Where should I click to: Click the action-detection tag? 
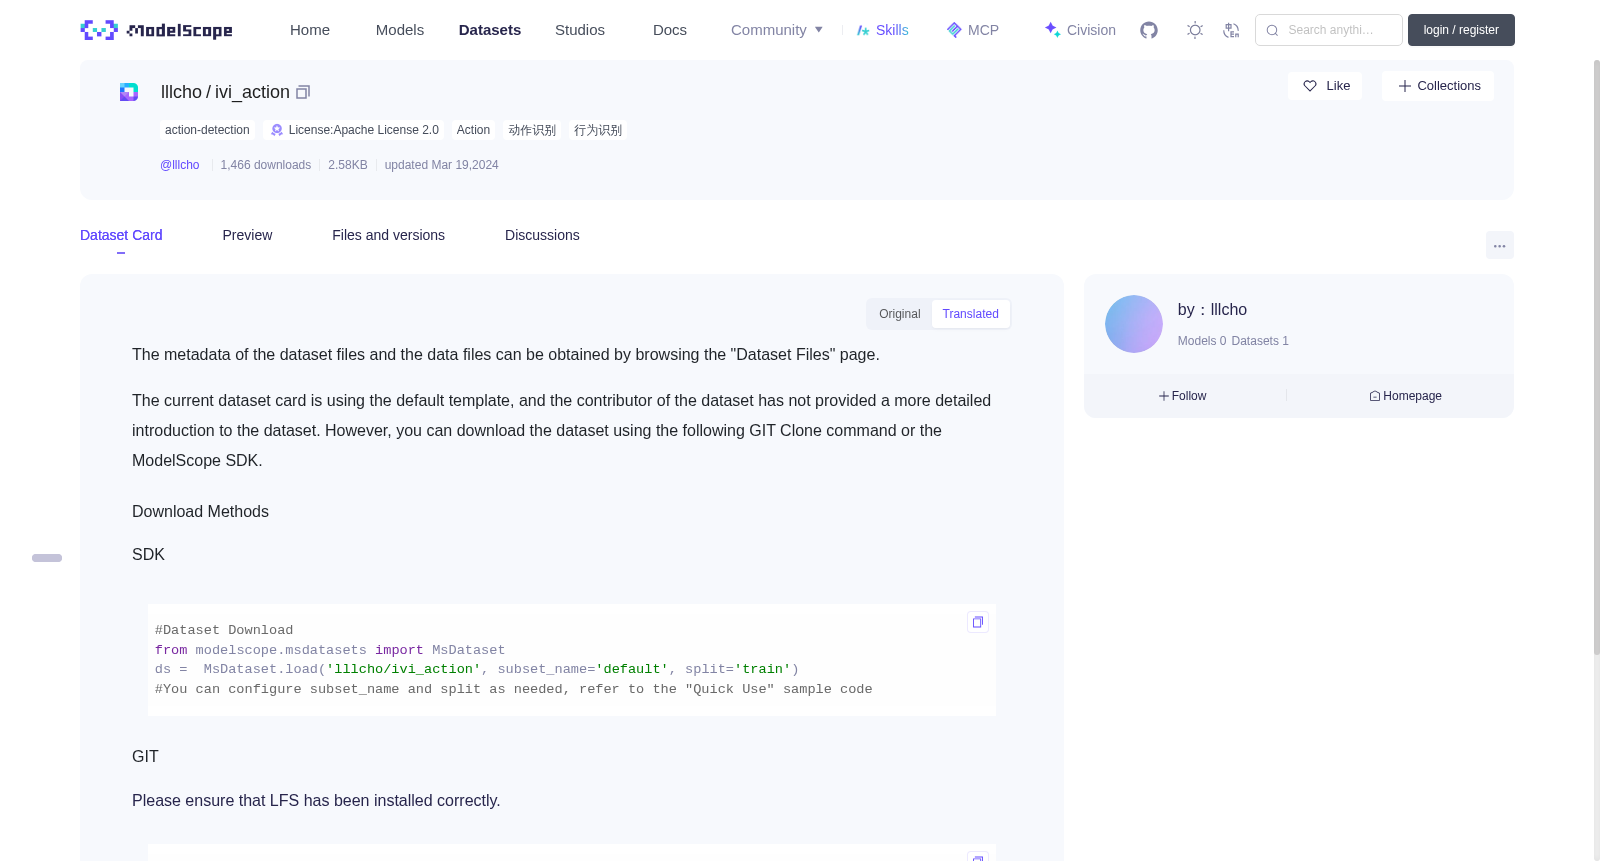[207, 130]
